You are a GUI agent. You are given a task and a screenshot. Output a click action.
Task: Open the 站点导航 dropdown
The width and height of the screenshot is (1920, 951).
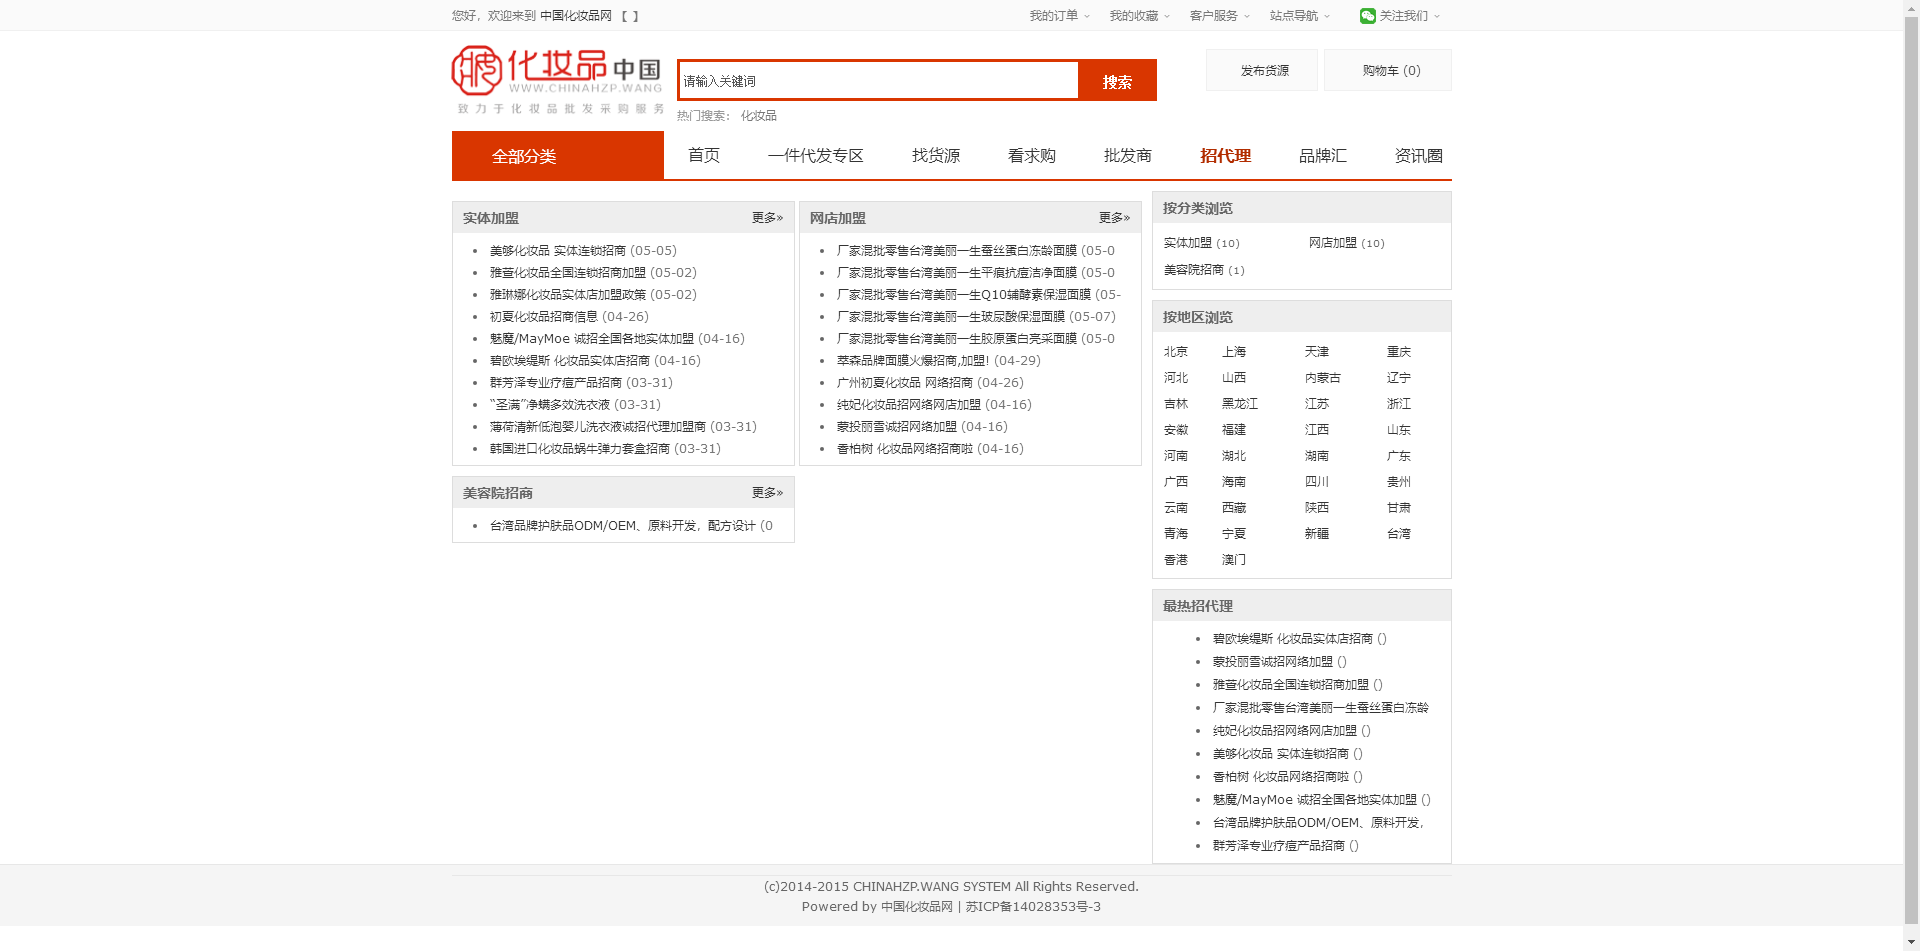tap(1299, 16)
